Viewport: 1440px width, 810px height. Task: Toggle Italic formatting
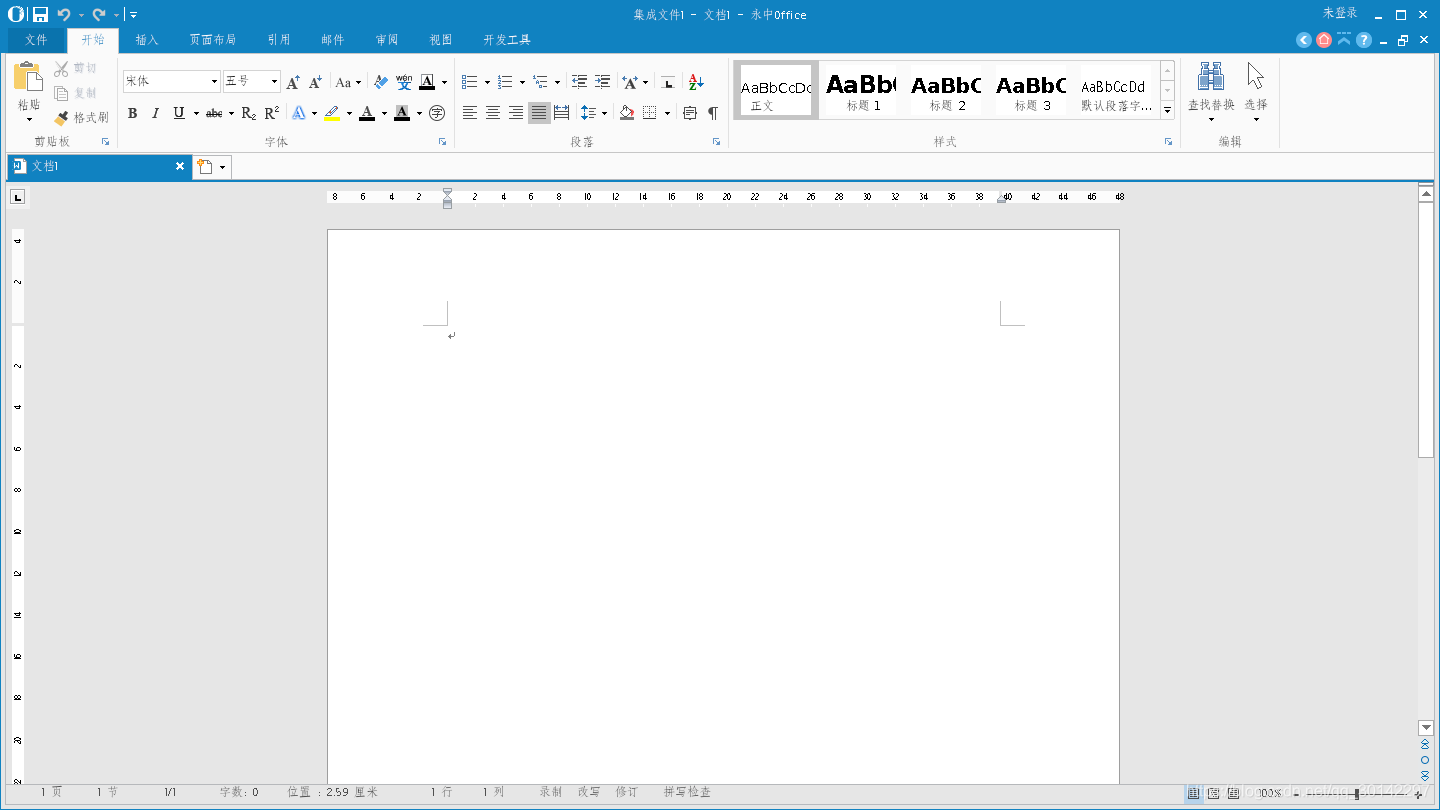(x=155, y=113)
